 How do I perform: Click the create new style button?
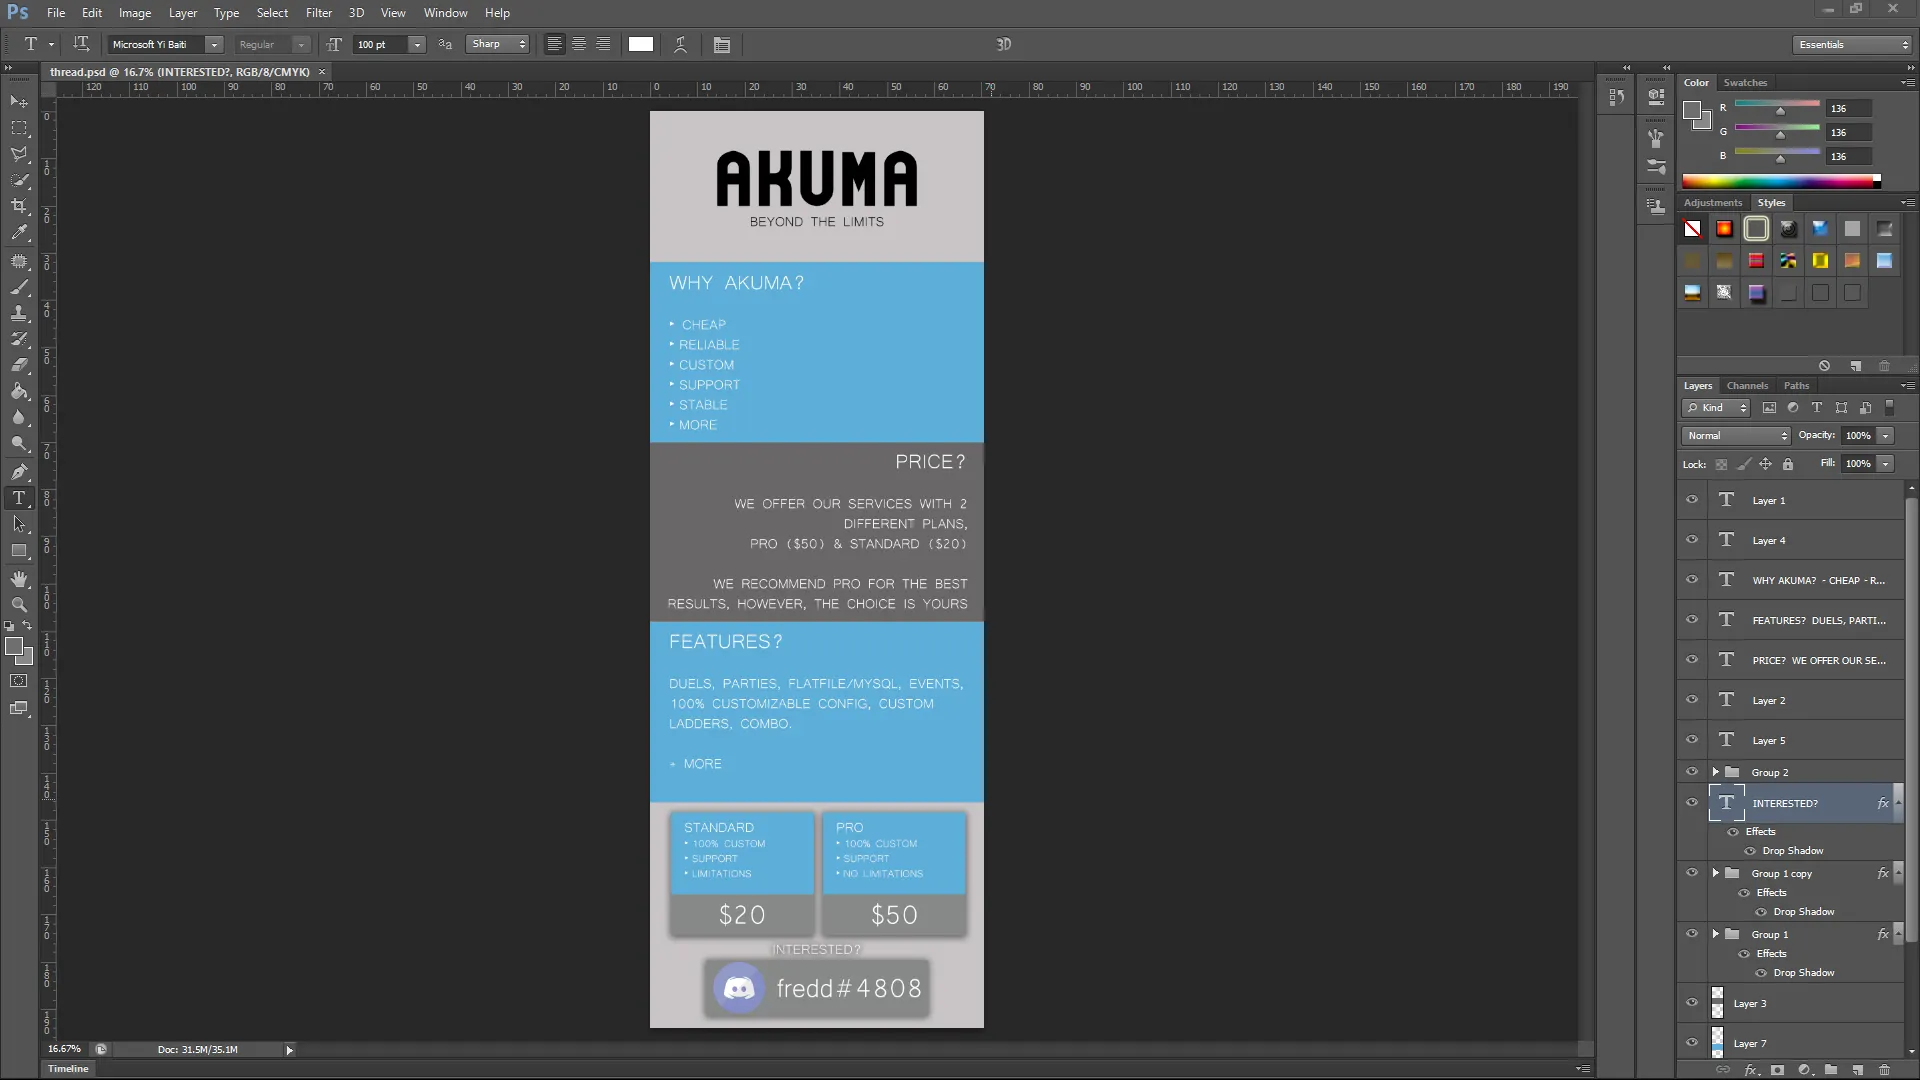(x=1856, y=366)
